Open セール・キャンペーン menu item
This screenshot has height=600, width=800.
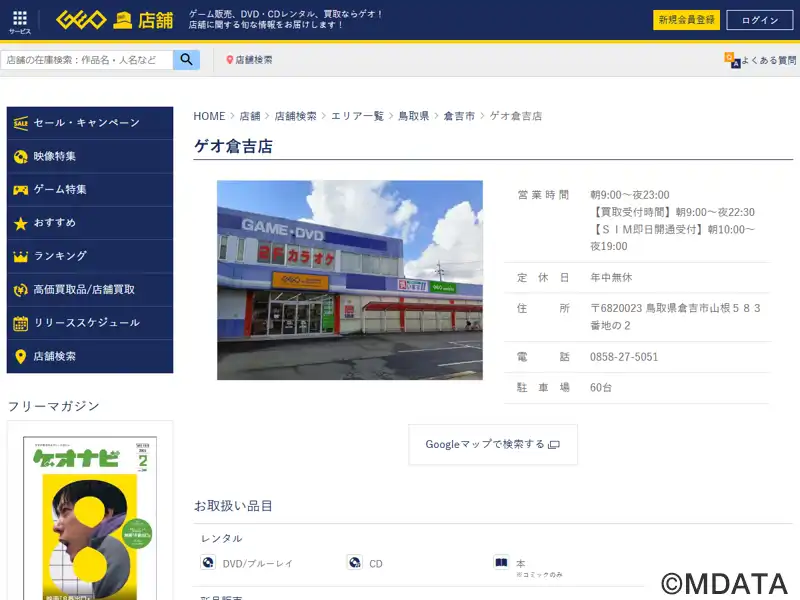[90, 123]
